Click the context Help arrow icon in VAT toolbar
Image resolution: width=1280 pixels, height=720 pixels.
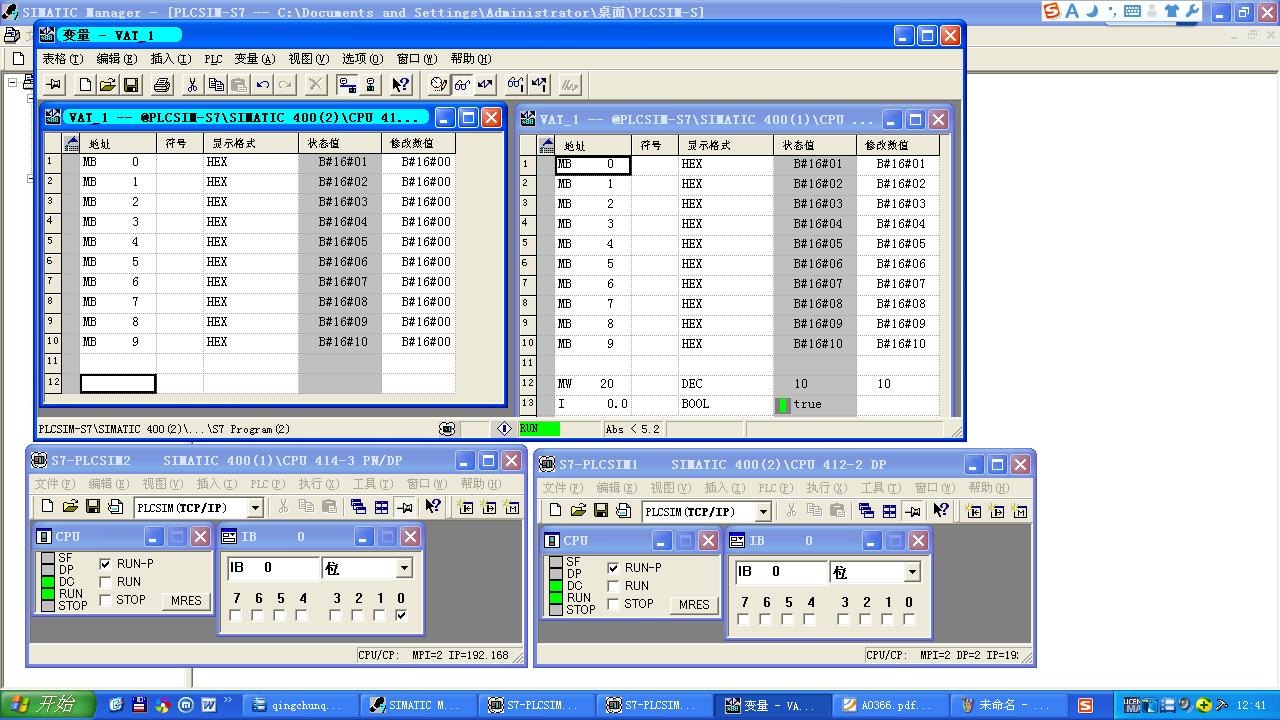point(401,85)
